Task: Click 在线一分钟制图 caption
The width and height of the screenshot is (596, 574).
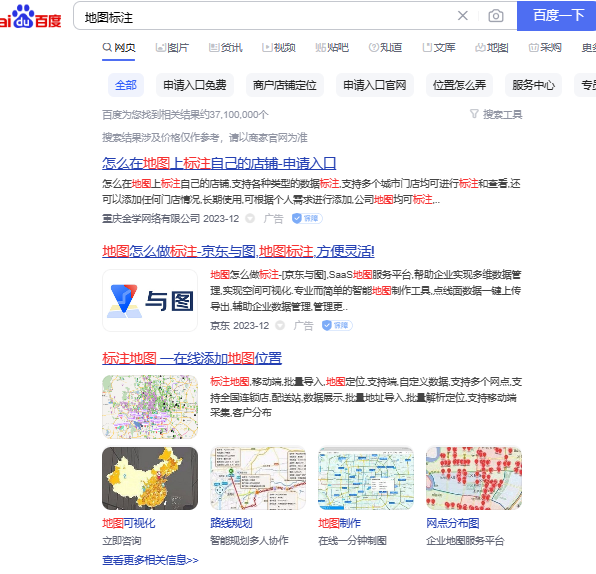Action: pos(352,541)
